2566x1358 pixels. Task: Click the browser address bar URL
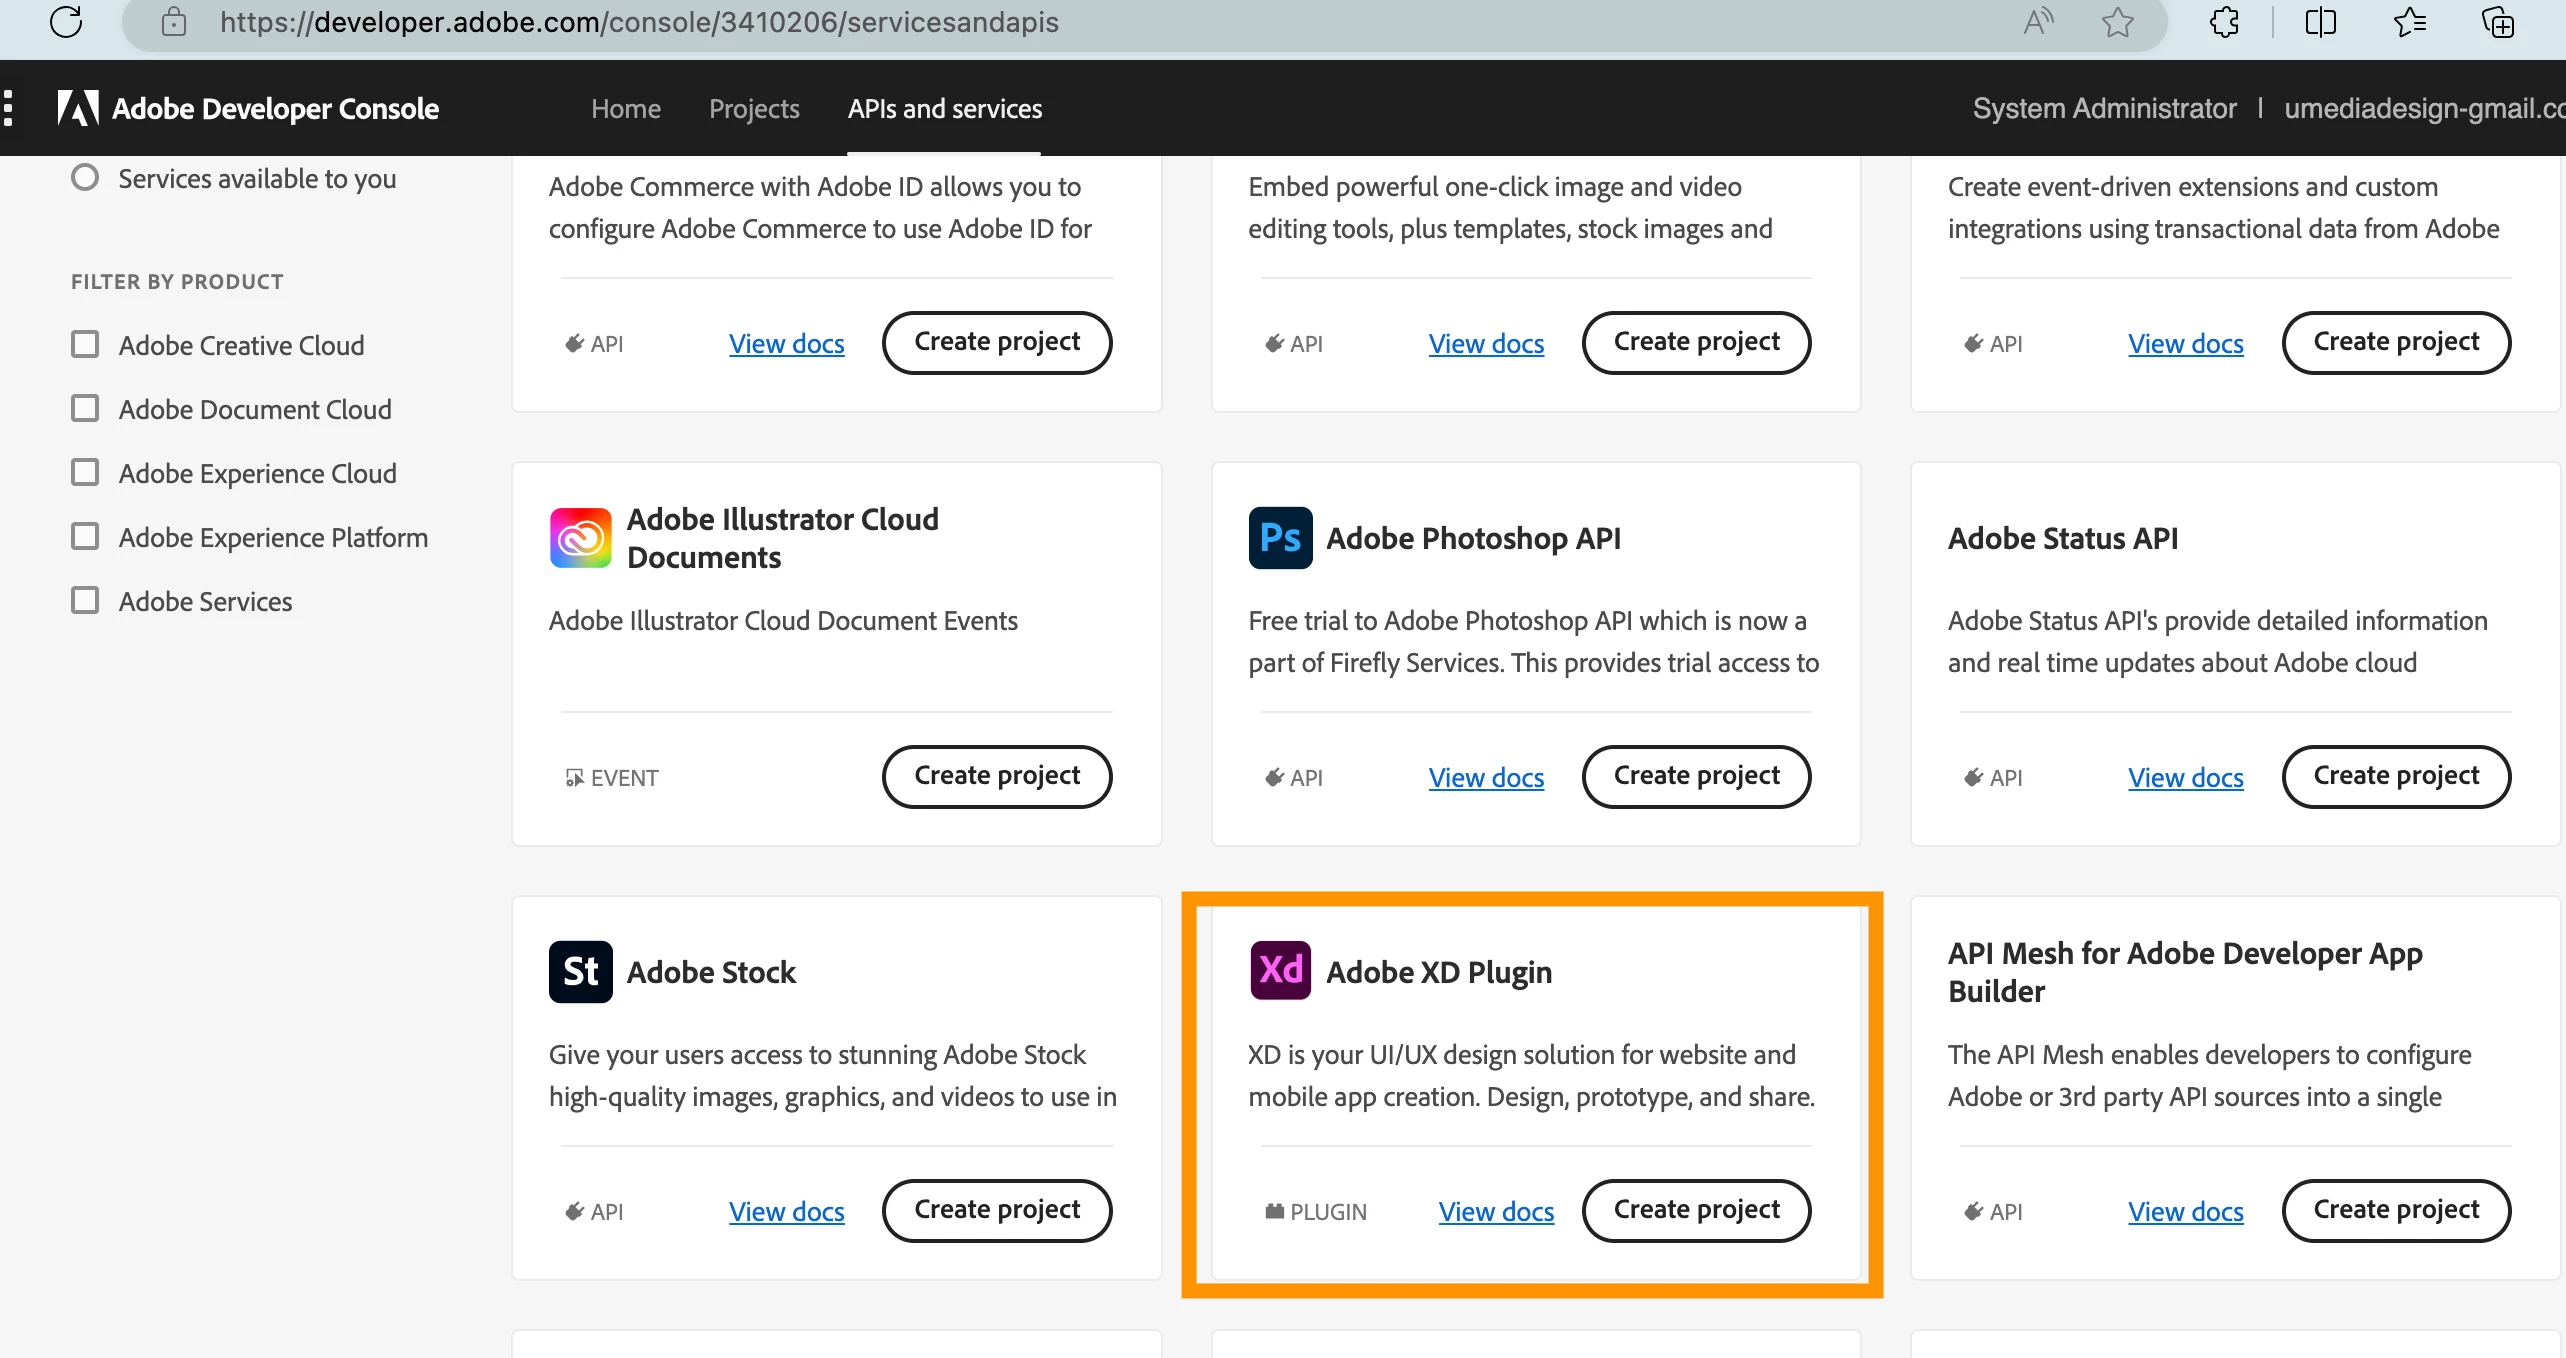point(640,22)
